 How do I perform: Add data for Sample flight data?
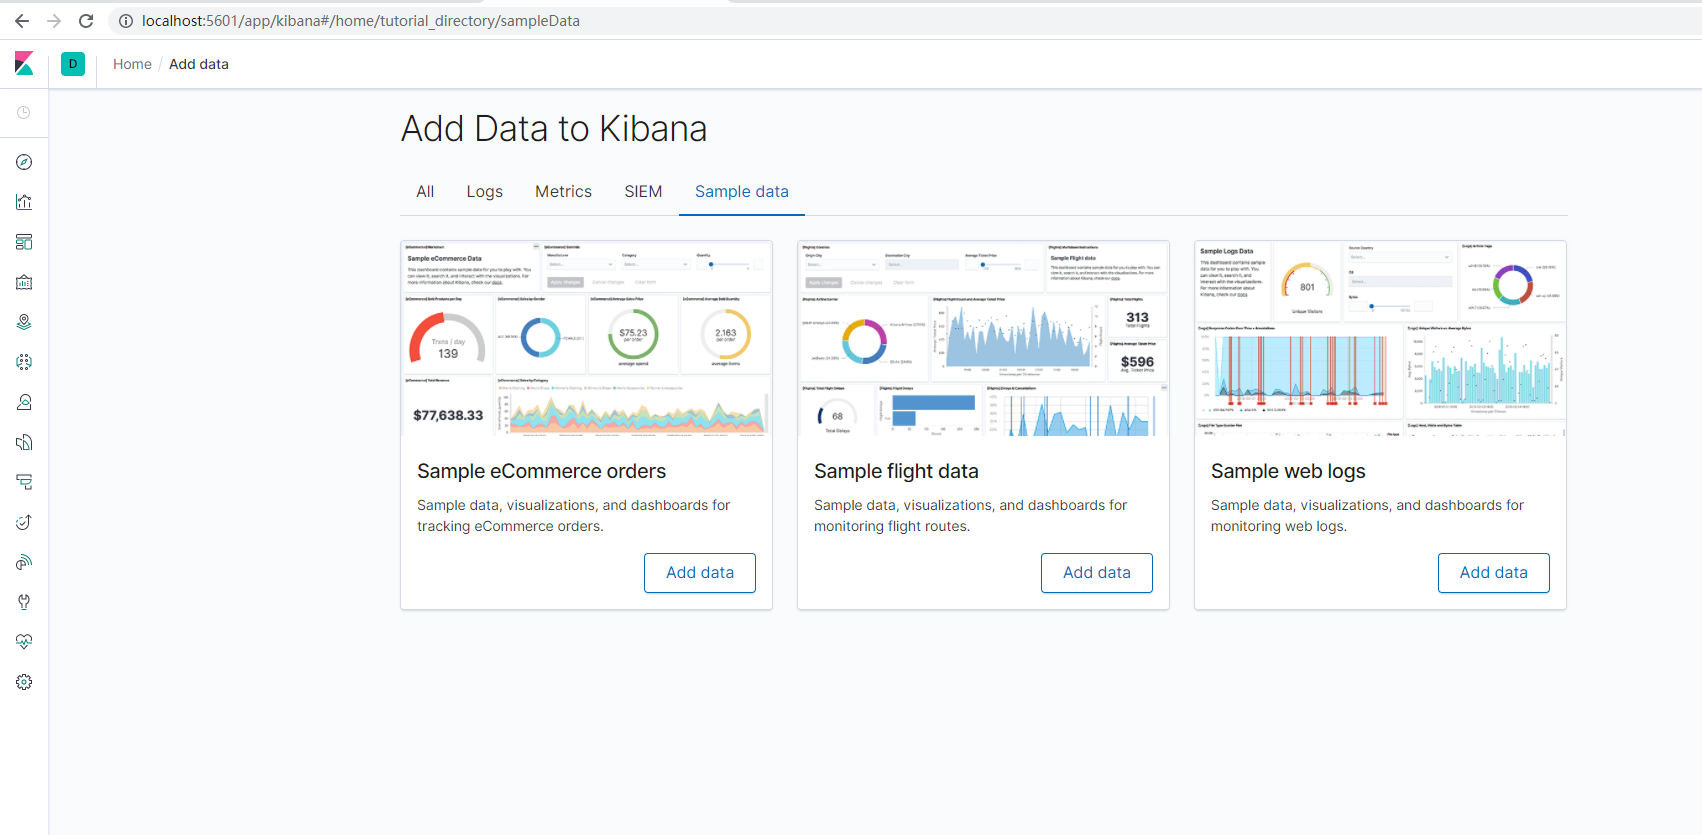click(x=1097, y=573)
